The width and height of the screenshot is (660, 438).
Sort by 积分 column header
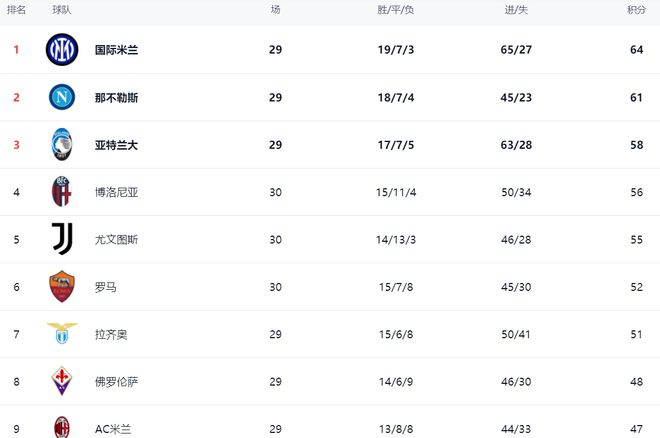coord(636,10)
